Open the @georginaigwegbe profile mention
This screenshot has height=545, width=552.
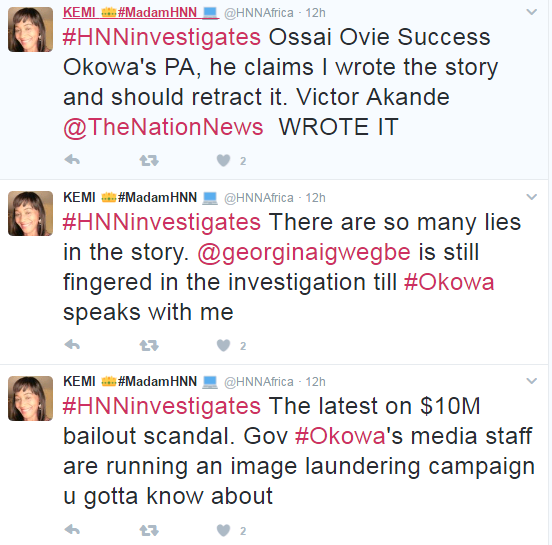tap(304, 252)
